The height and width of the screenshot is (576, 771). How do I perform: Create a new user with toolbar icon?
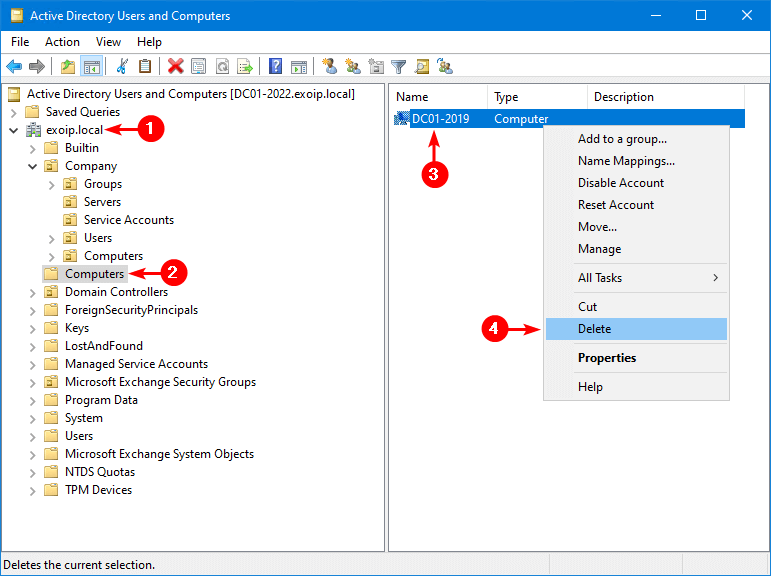pos(329,66)
